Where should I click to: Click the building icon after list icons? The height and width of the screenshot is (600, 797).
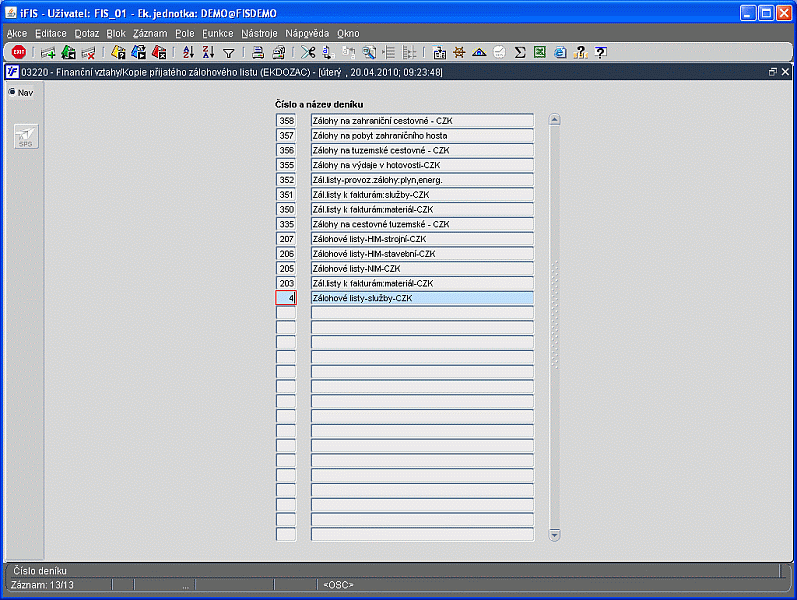pos(439,52)
